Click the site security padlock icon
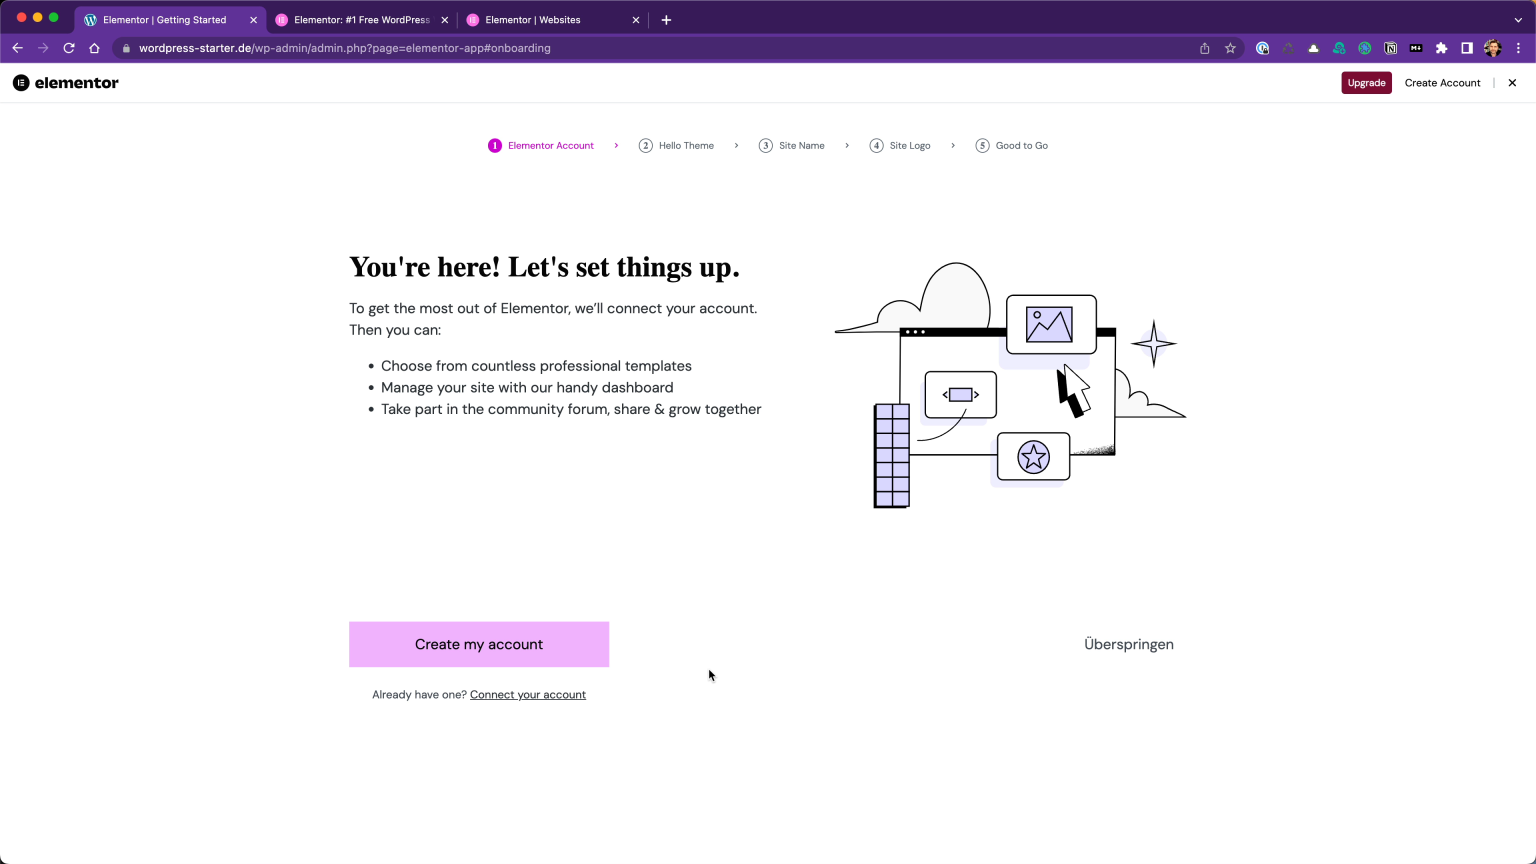Screen dimensions: 1536x864 (x=126, y=48)
